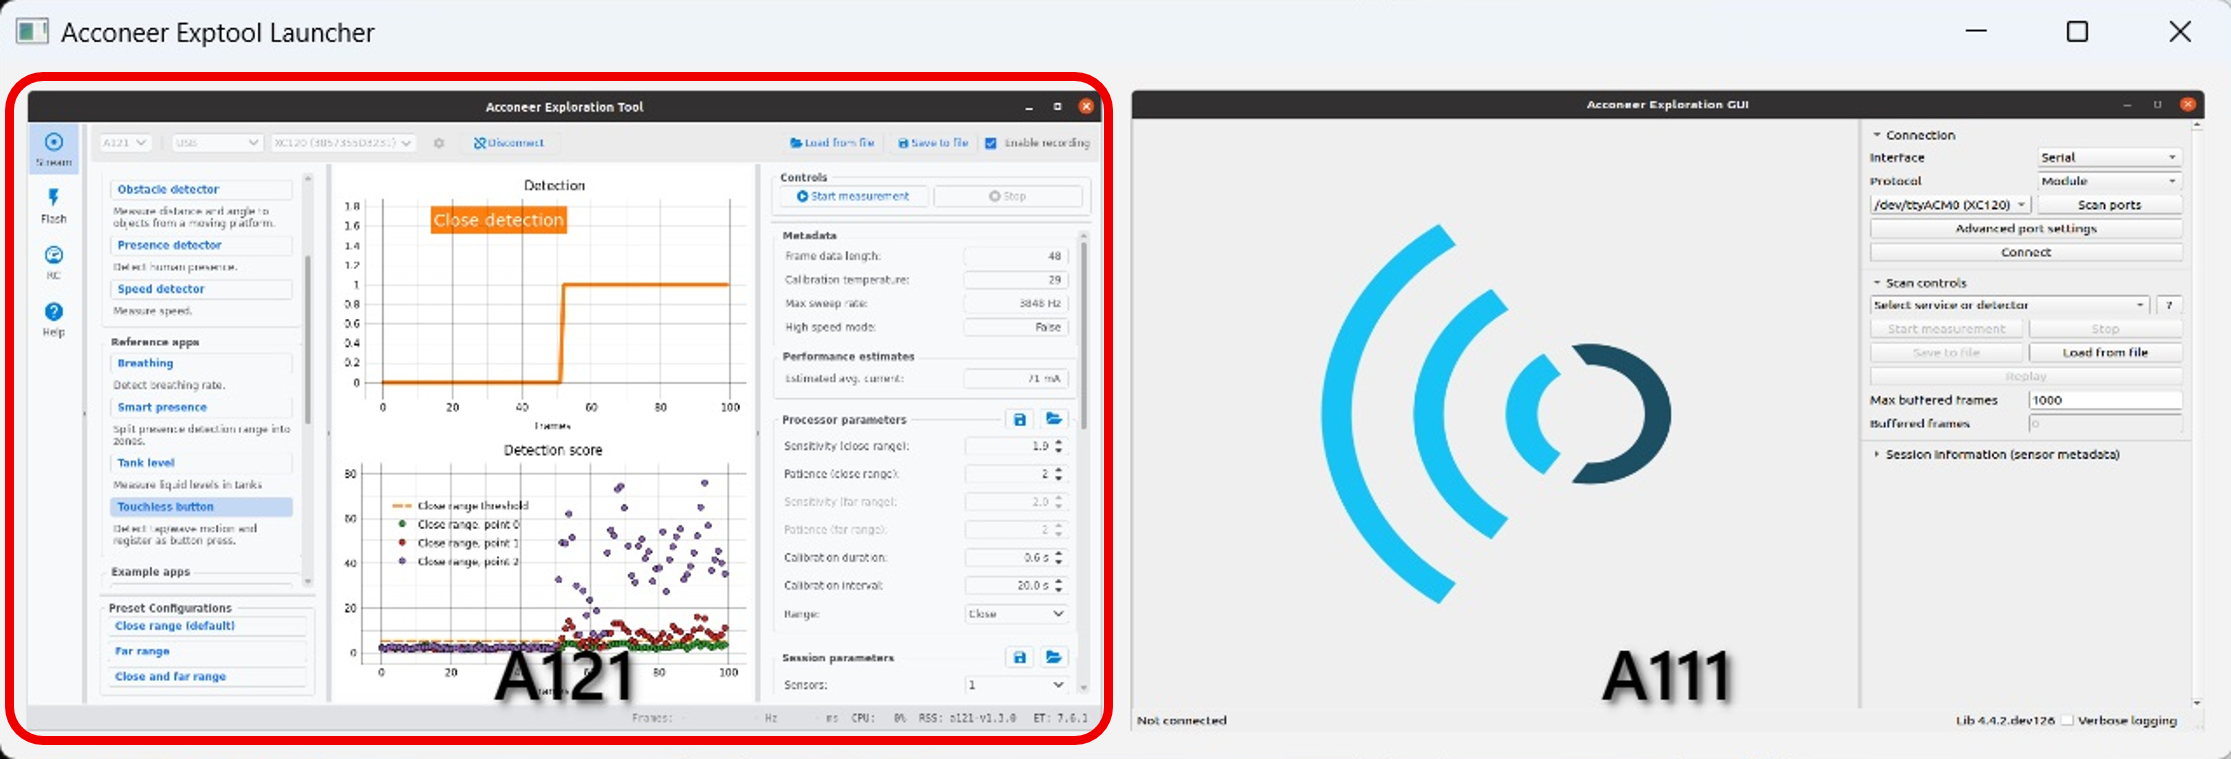The height and width of the screenshot is (759, 2231).
Task: Select Speed detector in the app list
Action: [x=201, y=289]
